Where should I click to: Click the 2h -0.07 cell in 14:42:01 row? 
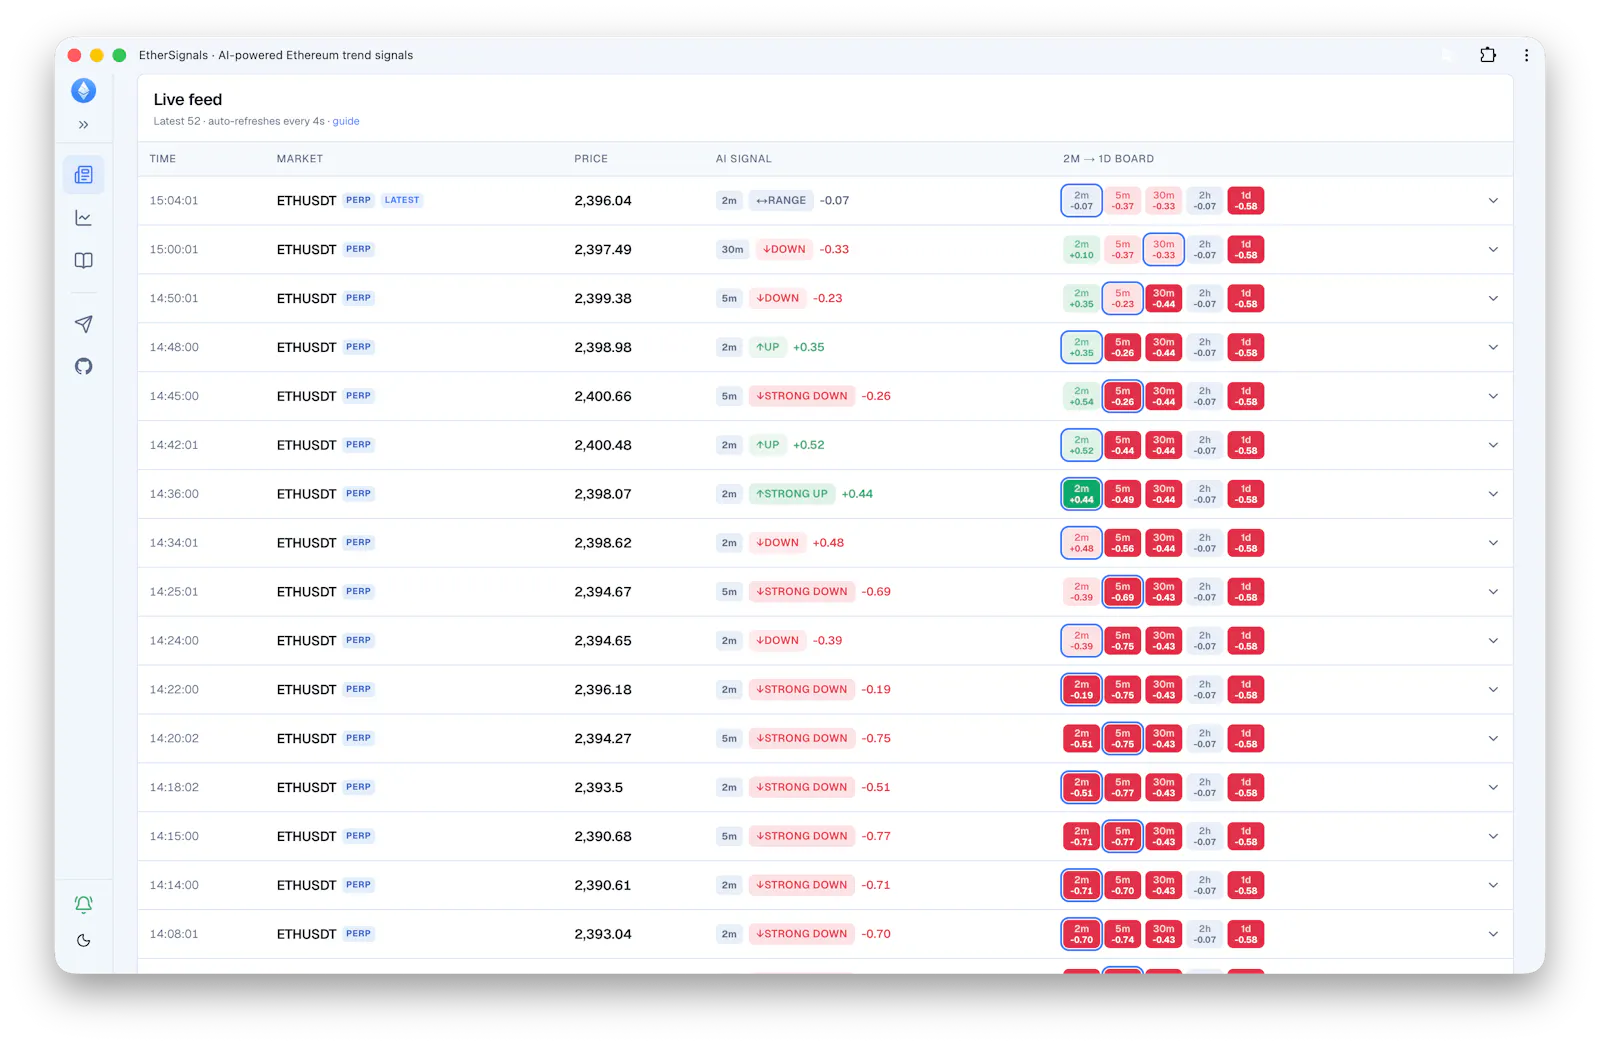click(x=1205, y=445)
